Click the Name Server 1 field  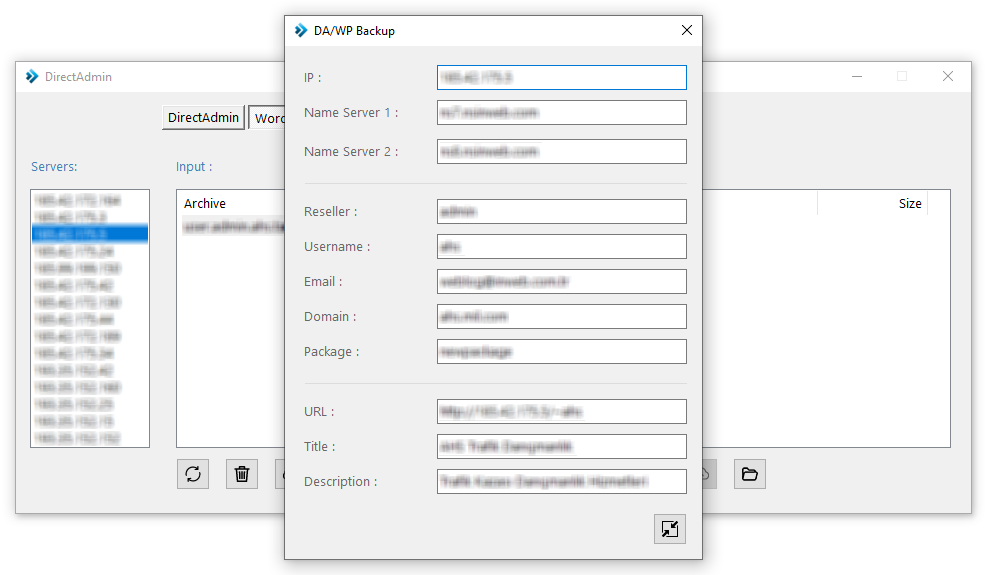tap(561, 113)
